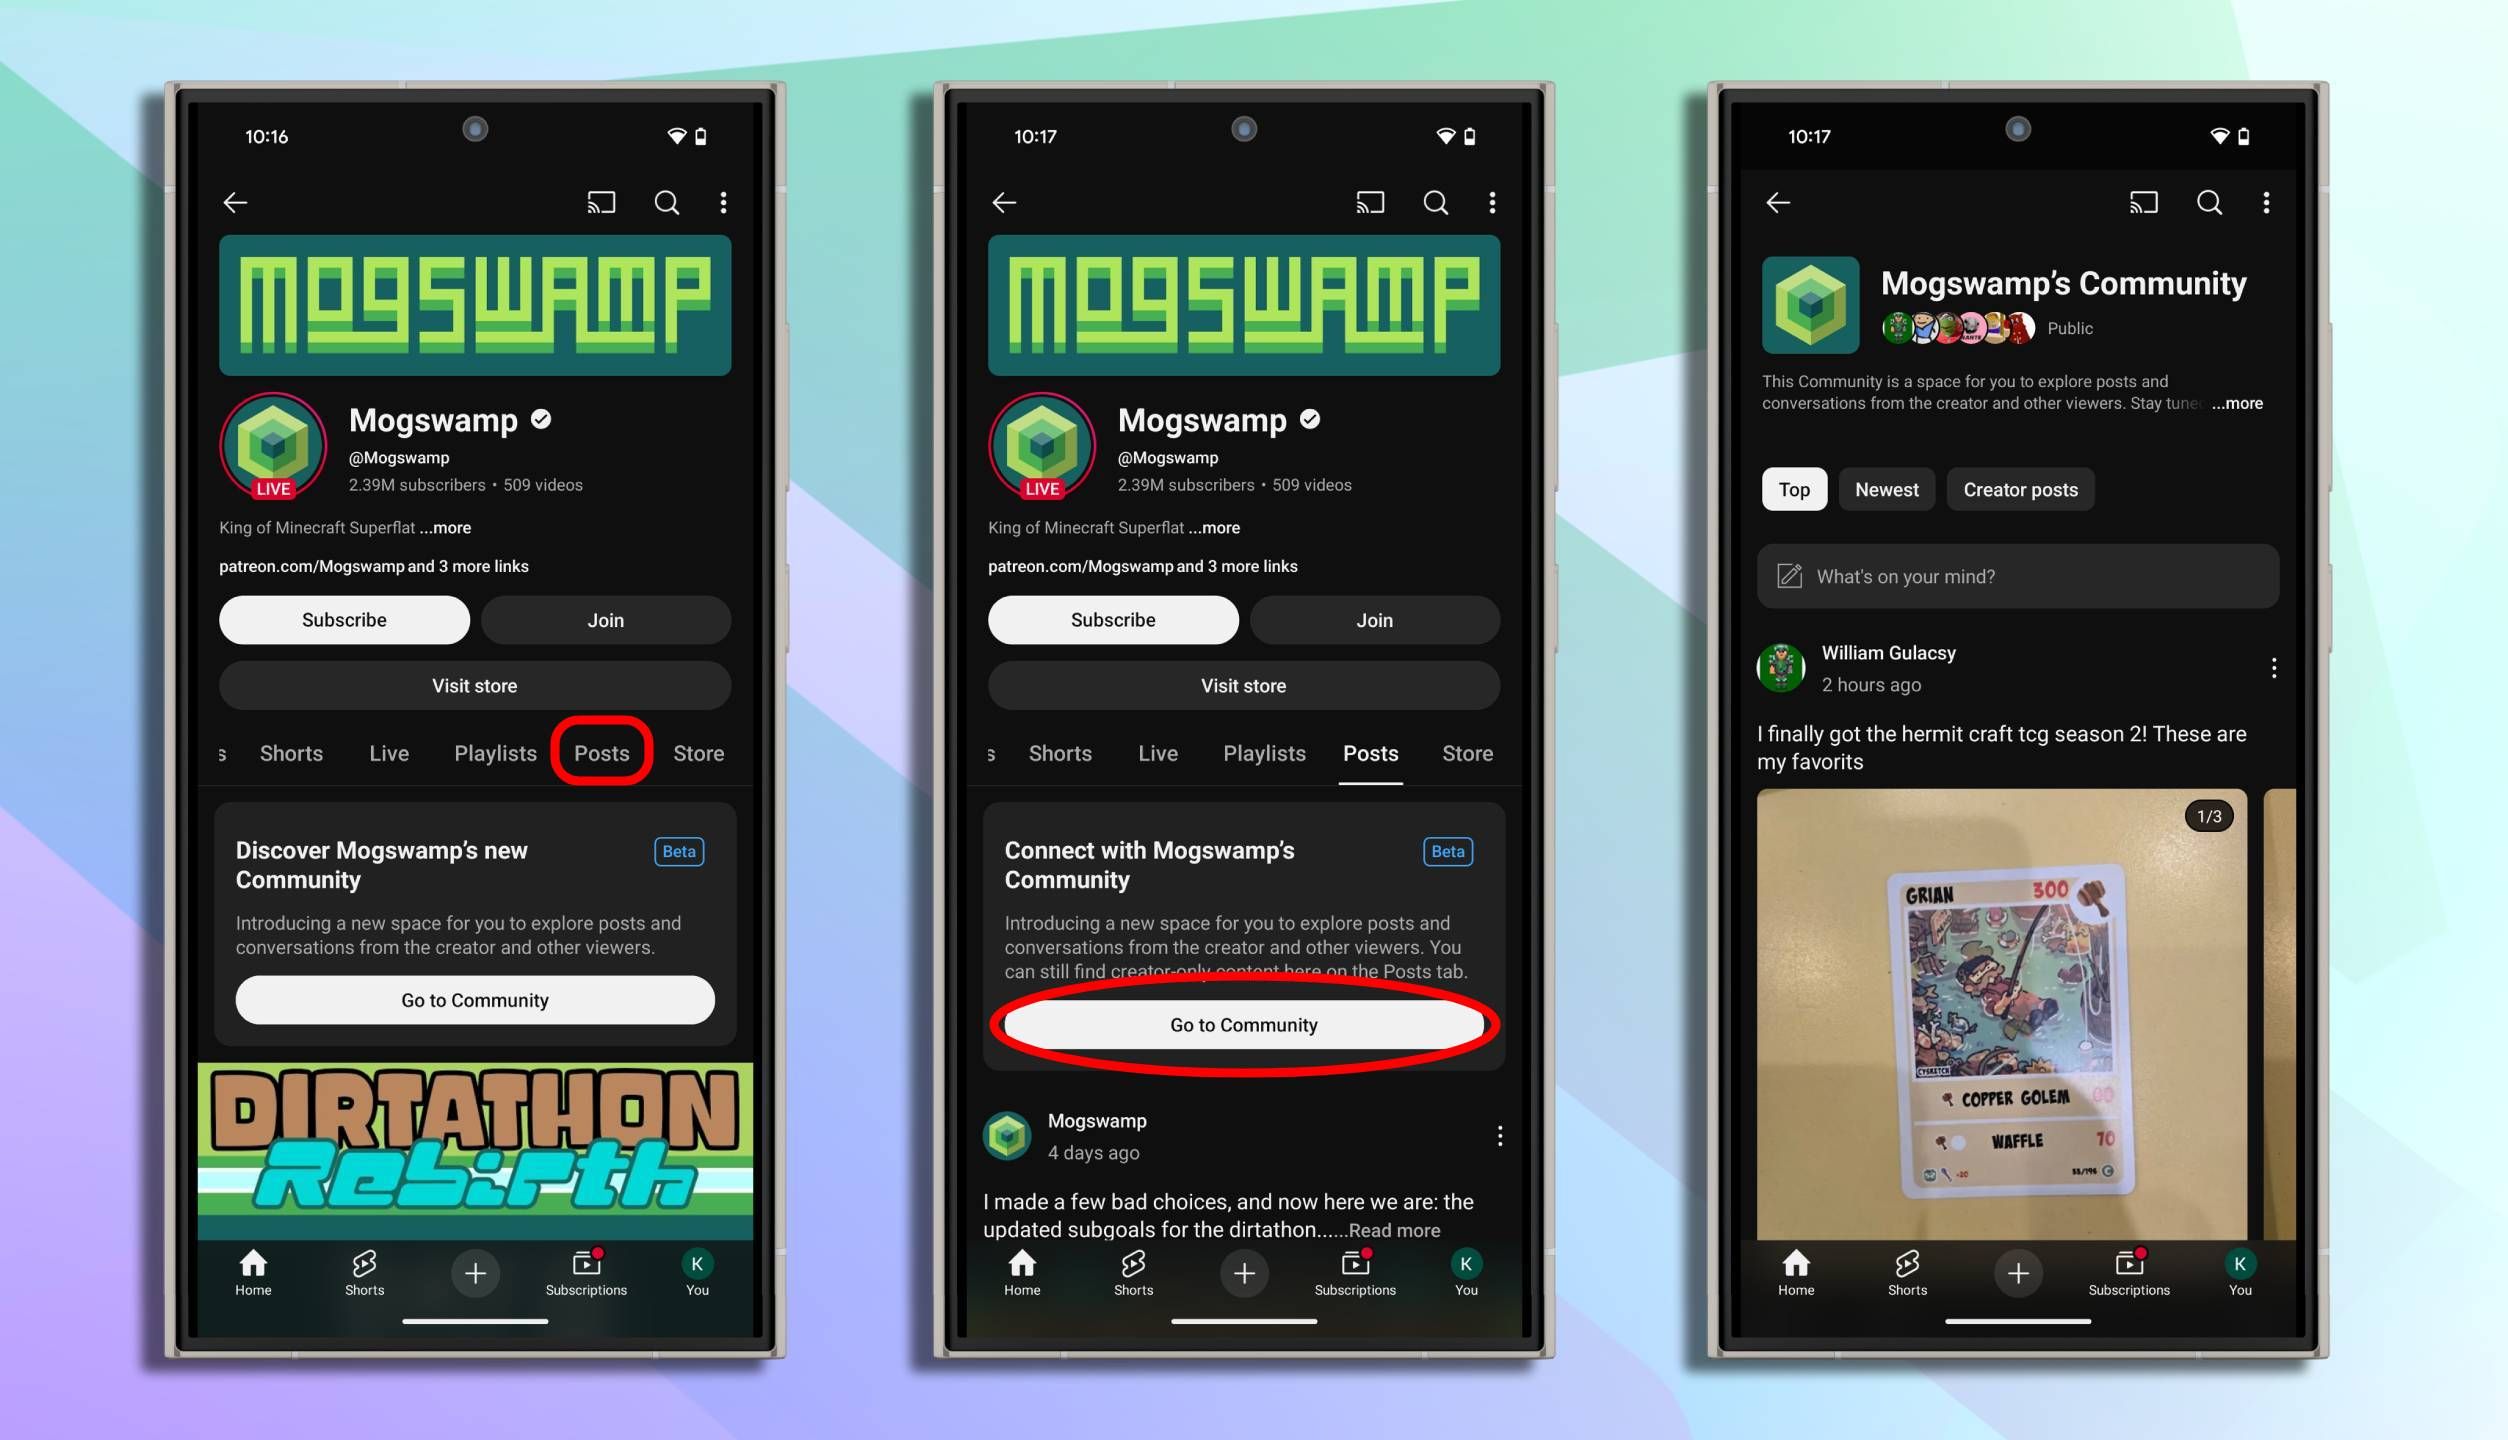Screen dimensions: 2508x1440
Task: Toggle Creator posts filter in Community
Action: tap(2019, 489)
